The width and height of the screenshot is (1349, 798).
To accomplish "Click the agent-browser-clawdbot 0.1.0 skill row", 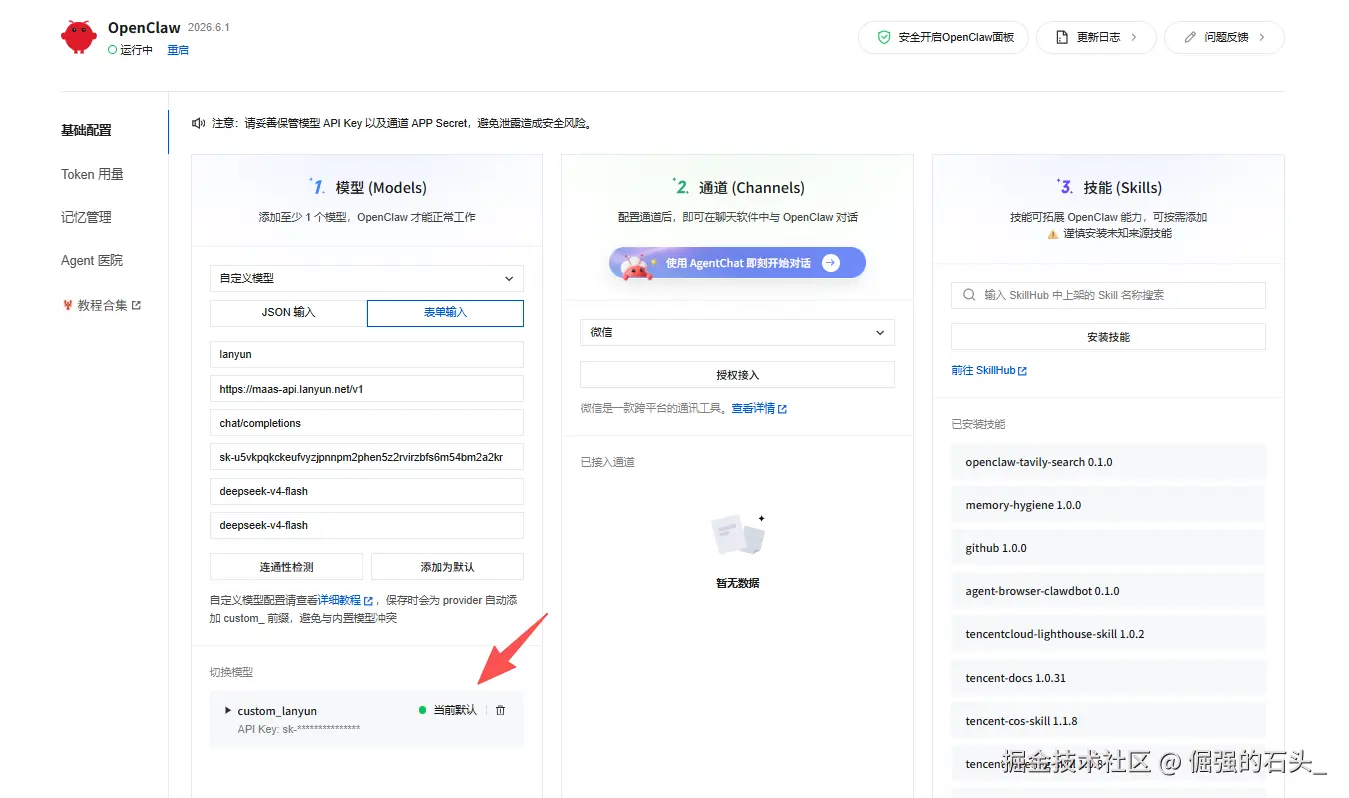I will [x=1108, y=591].
